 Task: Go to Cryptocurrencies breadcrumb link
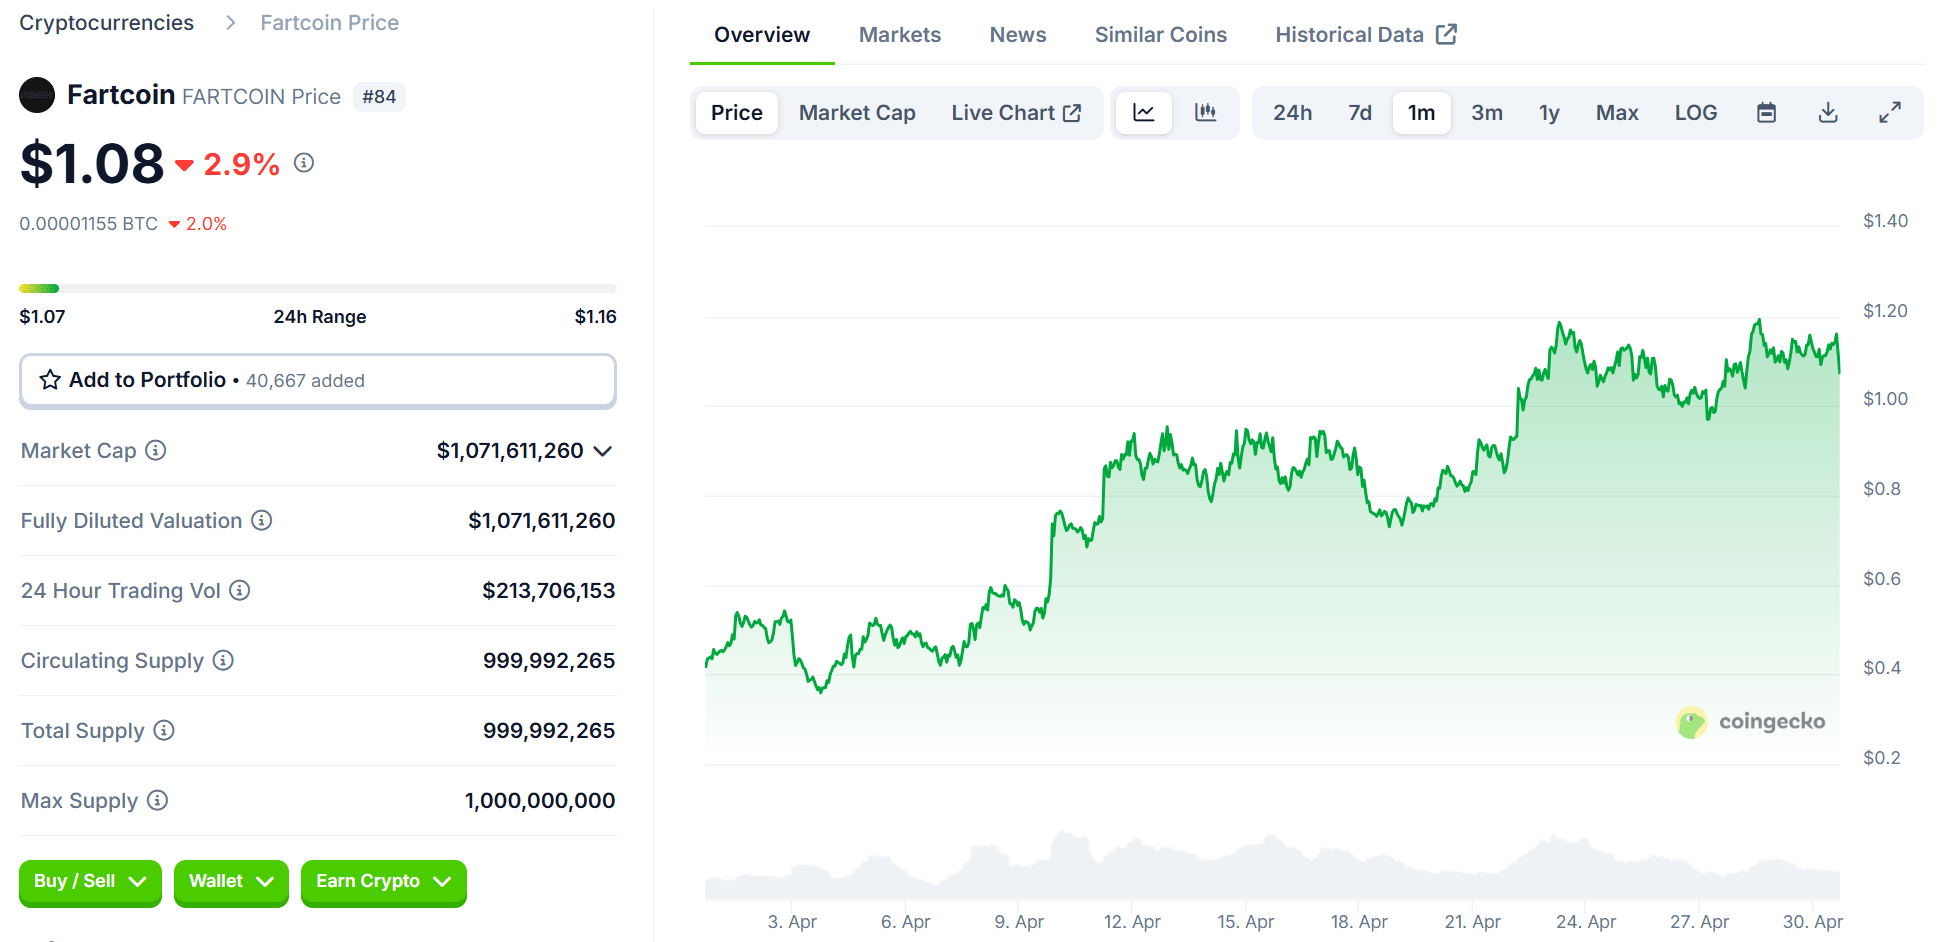(x=107, y=22)
